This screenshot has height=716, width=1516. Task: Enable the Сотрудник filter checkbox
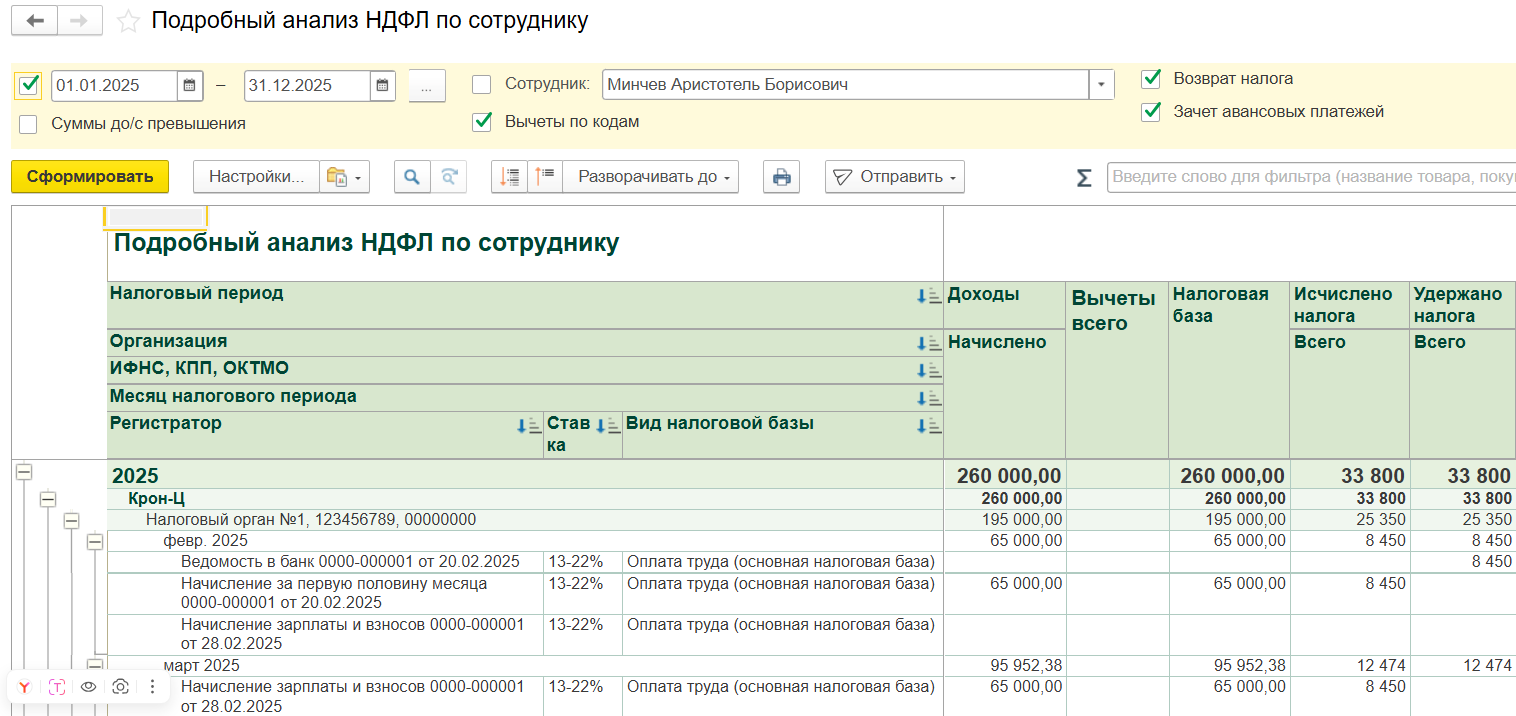482,85
